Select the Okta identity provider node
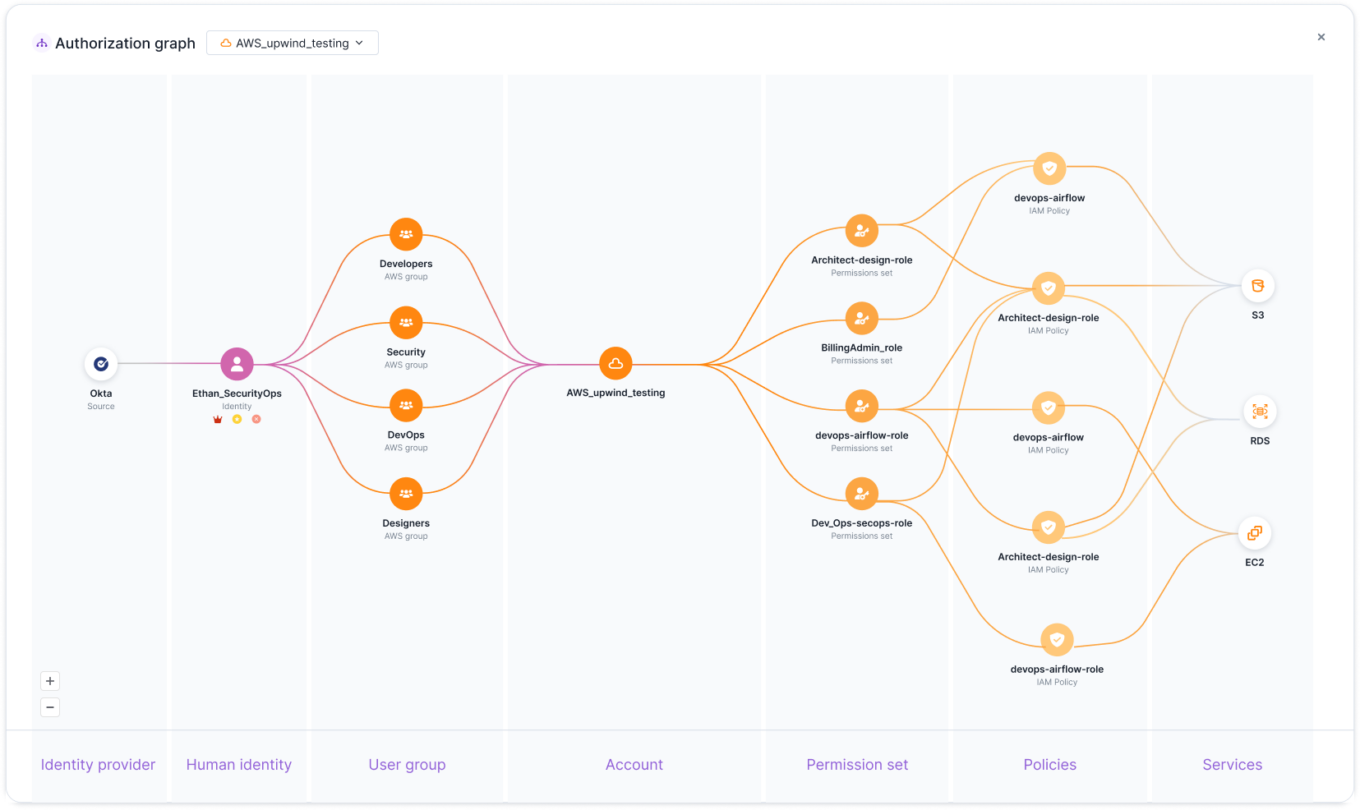Image resolution: width=1360 pixels, height=810 pixels. point(100,363)
